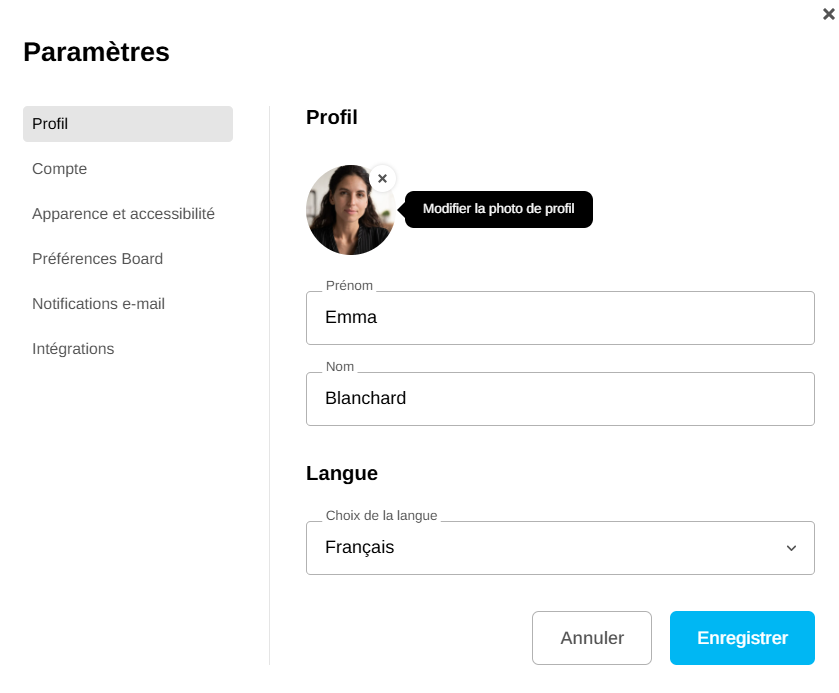Click the Nom field containing Blanchard
Screen dimensions: 839x693
pos(560,399)
